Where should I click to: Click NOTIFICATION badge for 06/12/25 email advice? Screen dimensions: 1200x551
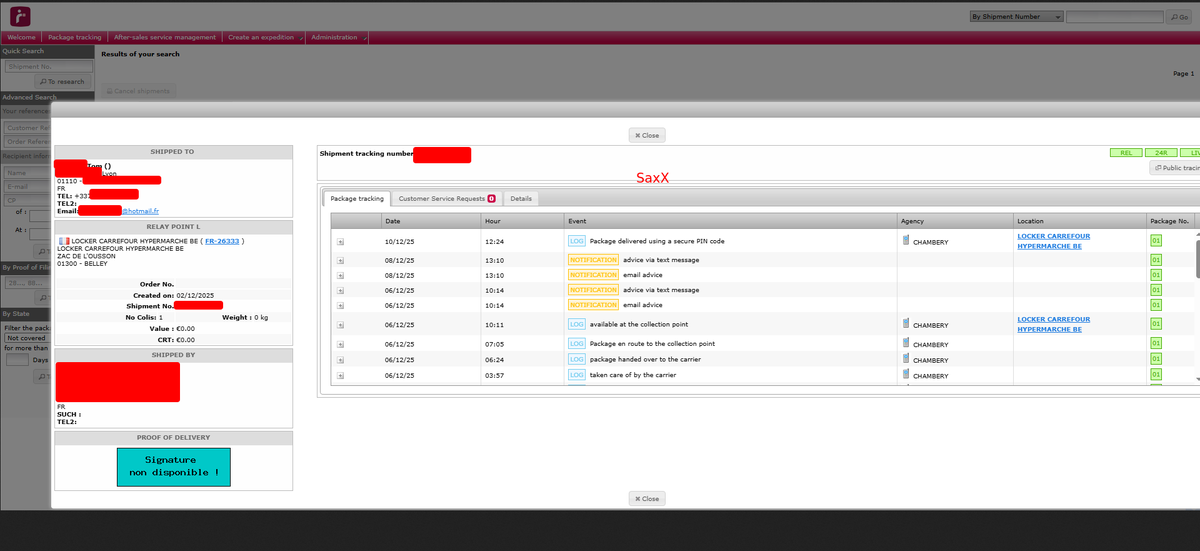coord(593,305)
